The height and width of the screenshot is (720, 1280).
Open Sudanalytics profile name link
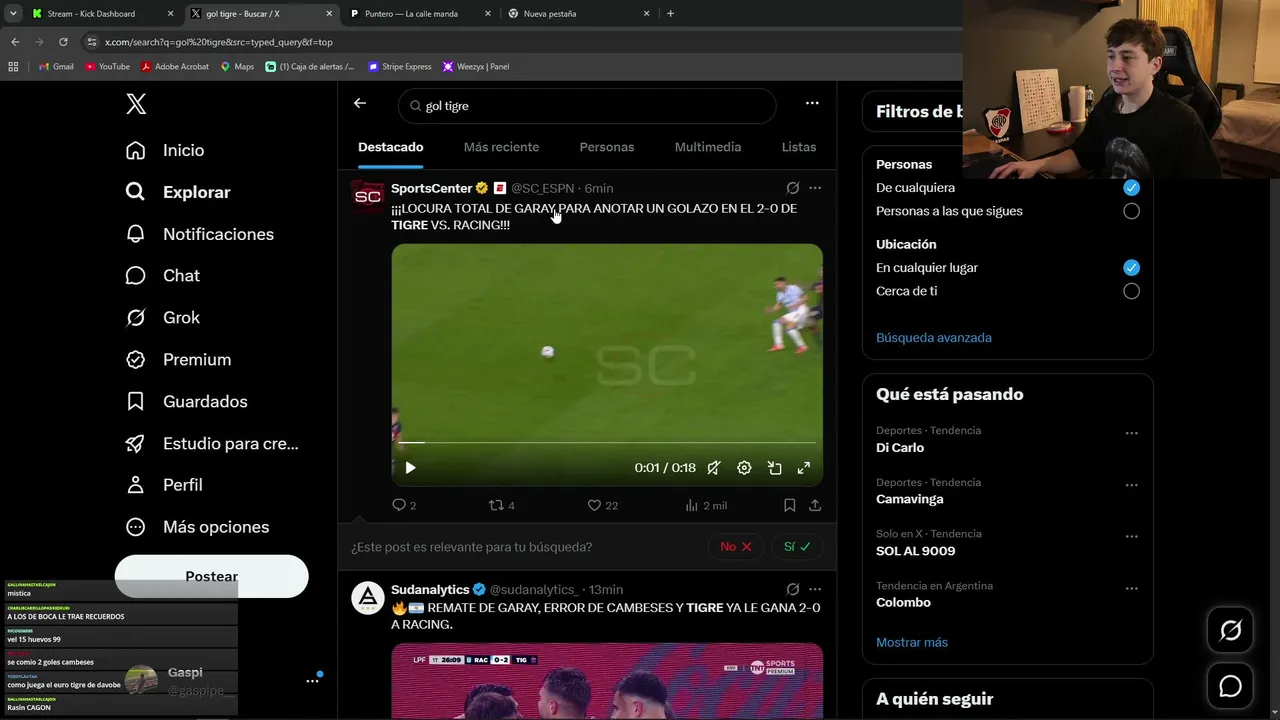430,590
